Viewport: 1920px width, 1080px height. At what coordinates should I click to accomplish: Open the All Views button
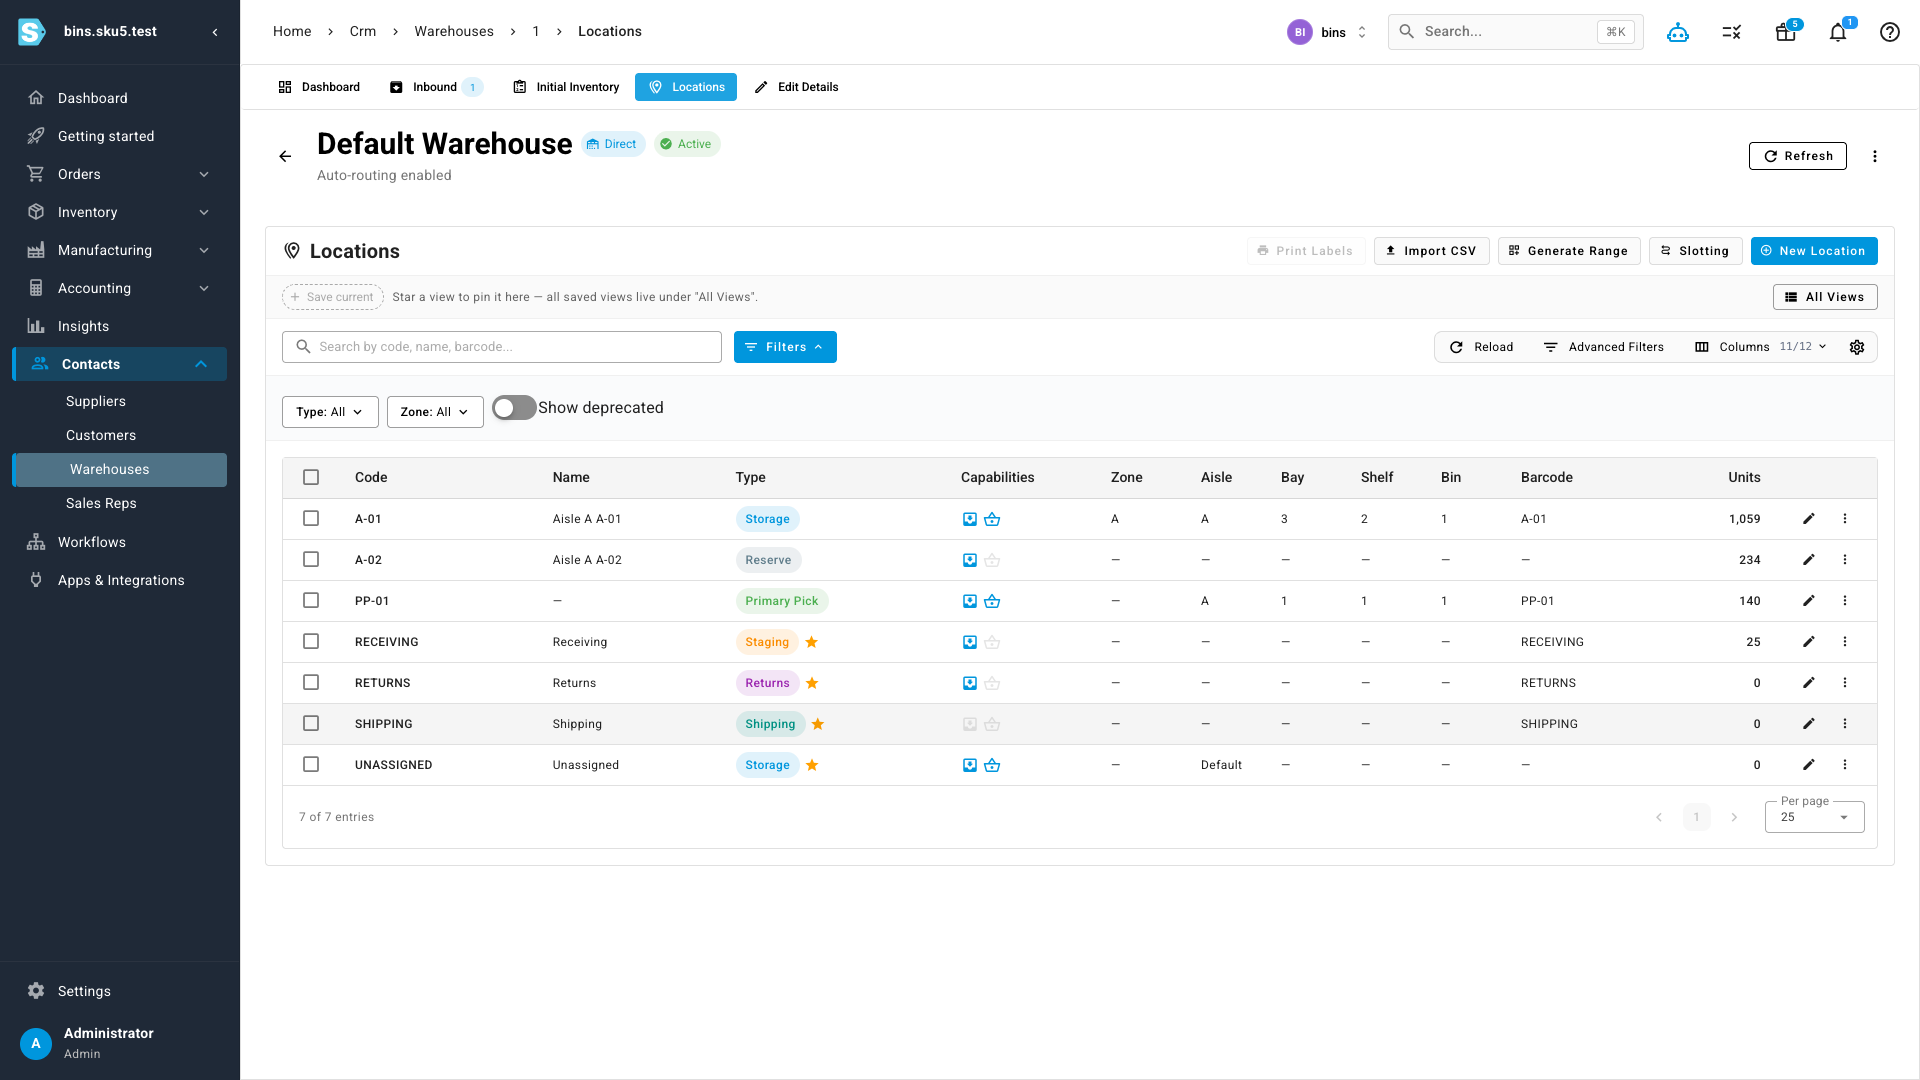pyautogui.click(x=1825, y=297)
